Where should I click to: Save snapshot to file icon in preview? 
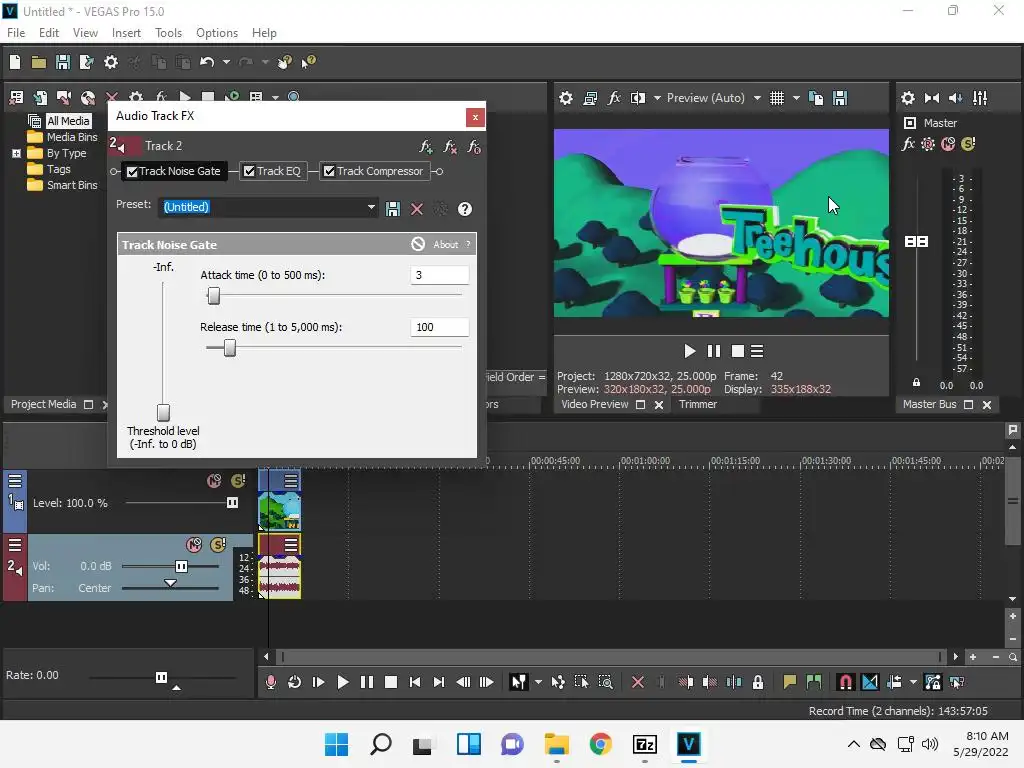pos(840,99)
